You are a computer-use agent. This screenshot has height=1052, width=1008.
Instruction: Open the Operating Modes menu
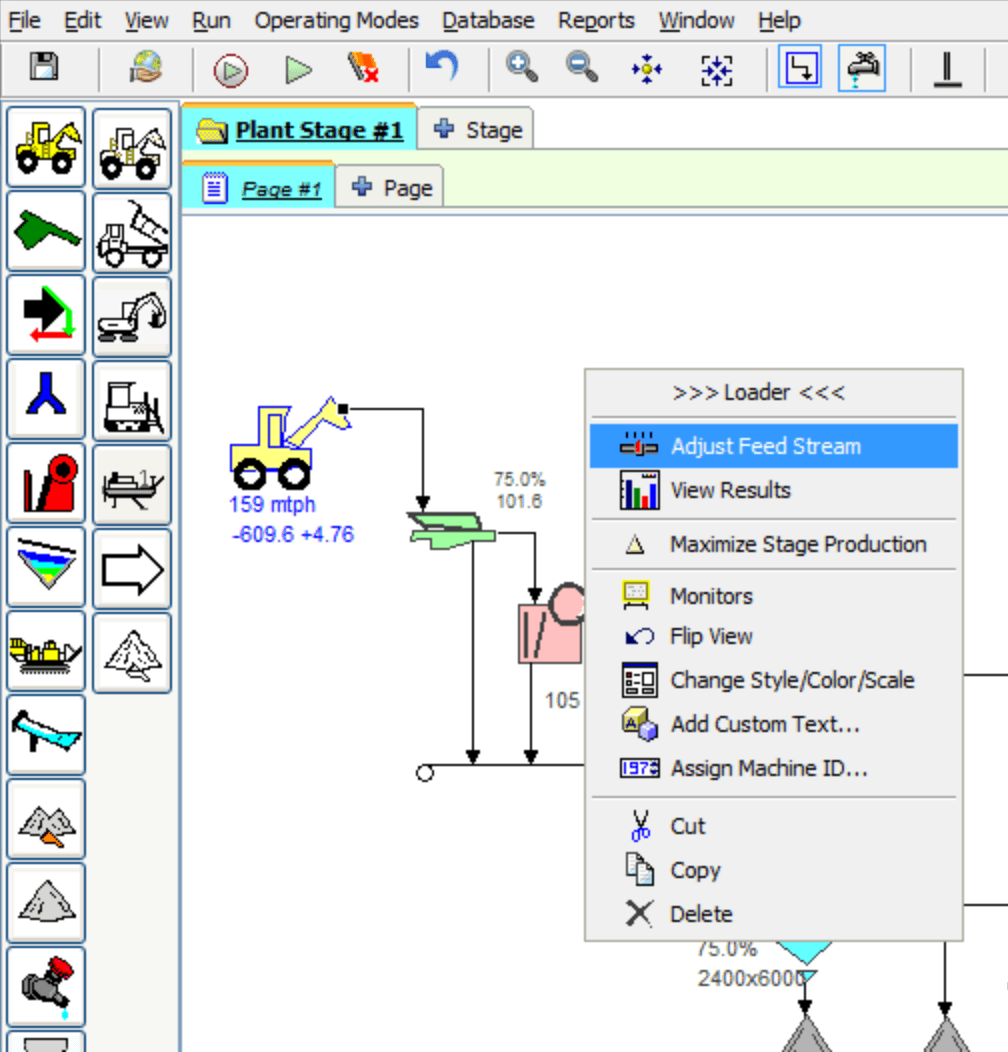[336, 20]
